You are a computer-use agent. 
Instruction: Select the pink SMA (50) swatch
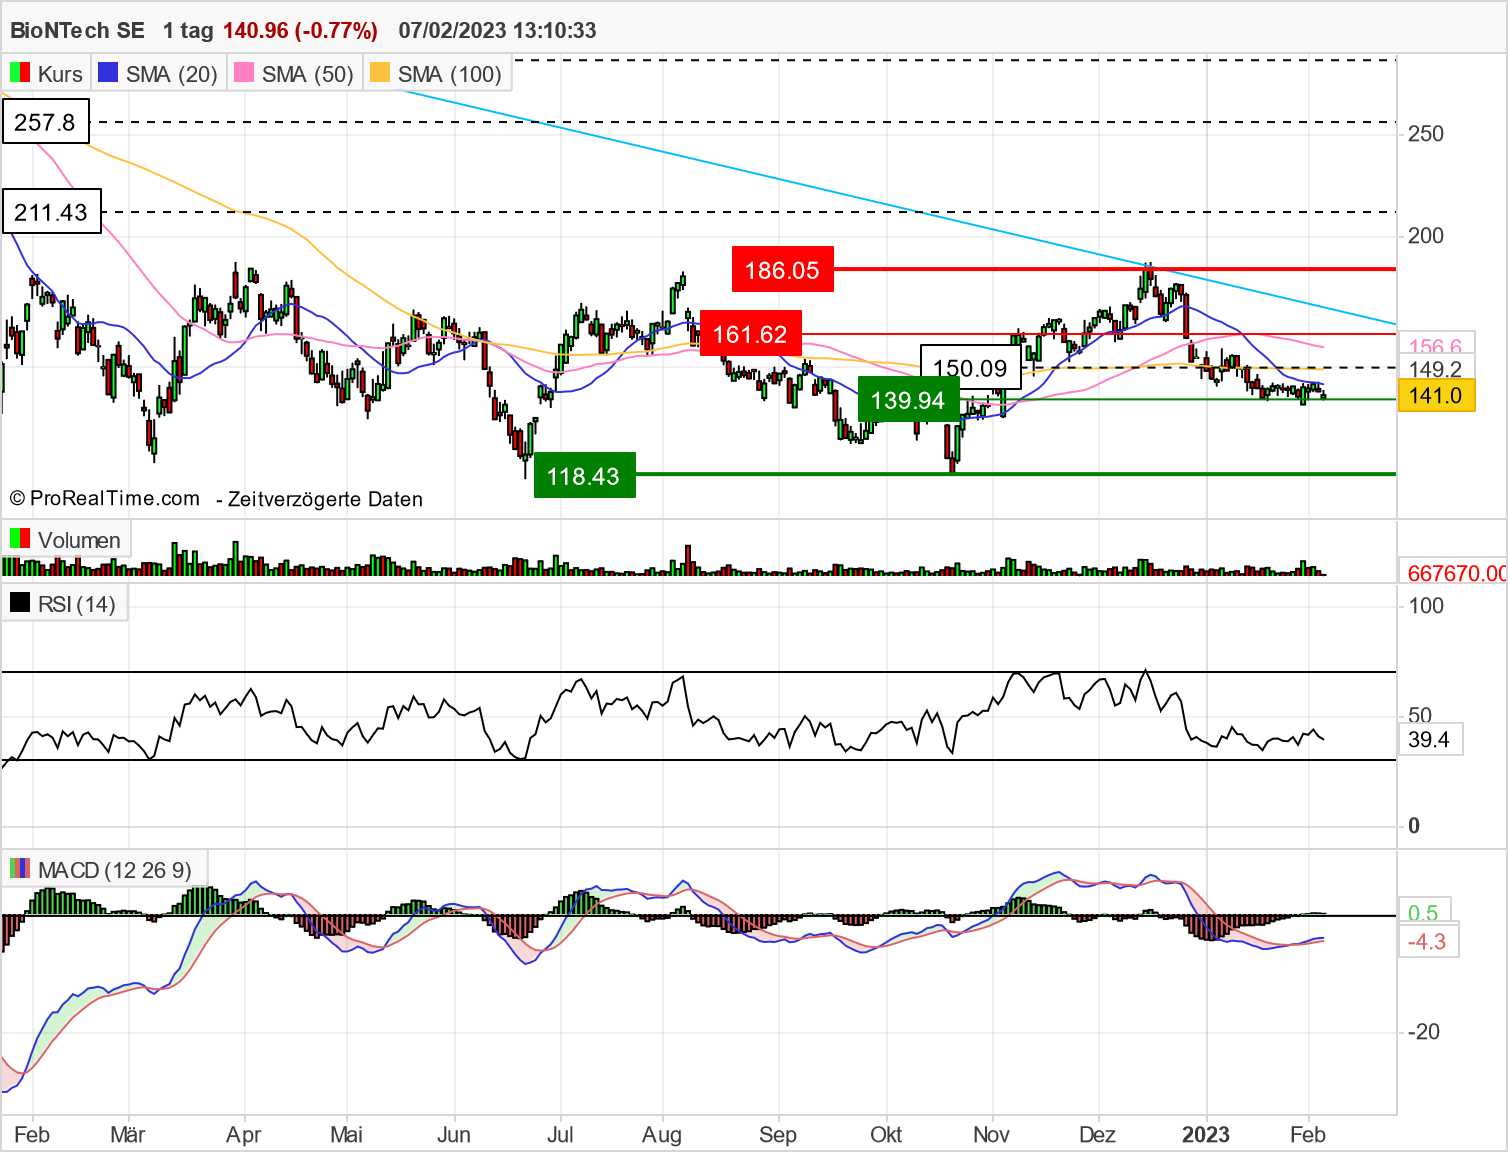pos(244,73)
